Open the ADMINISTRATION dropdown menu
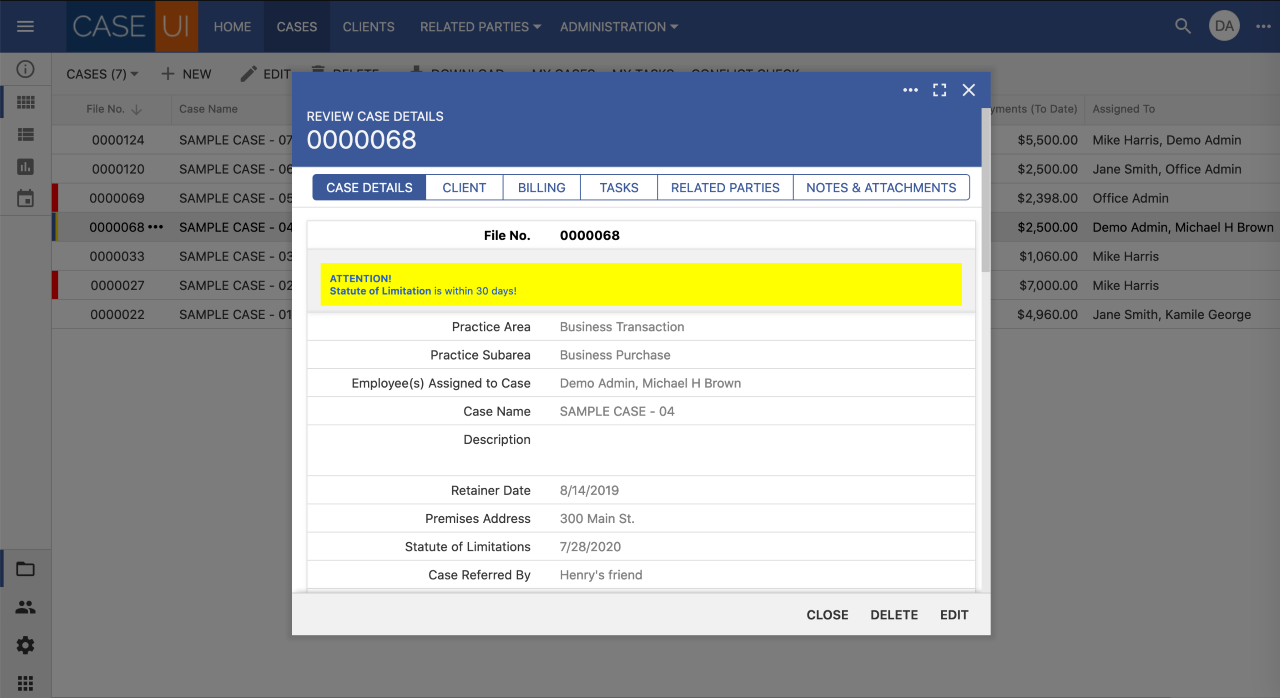Viewport: 1280px width, 698px height. (619, 27)
